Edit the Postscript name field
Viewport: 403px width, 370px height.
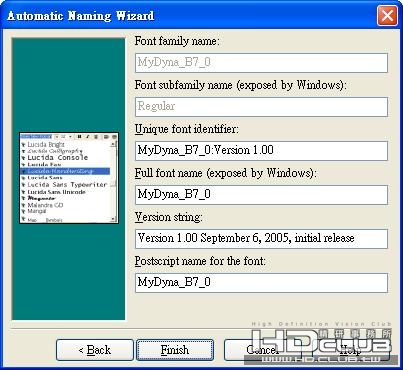point(261,283)
